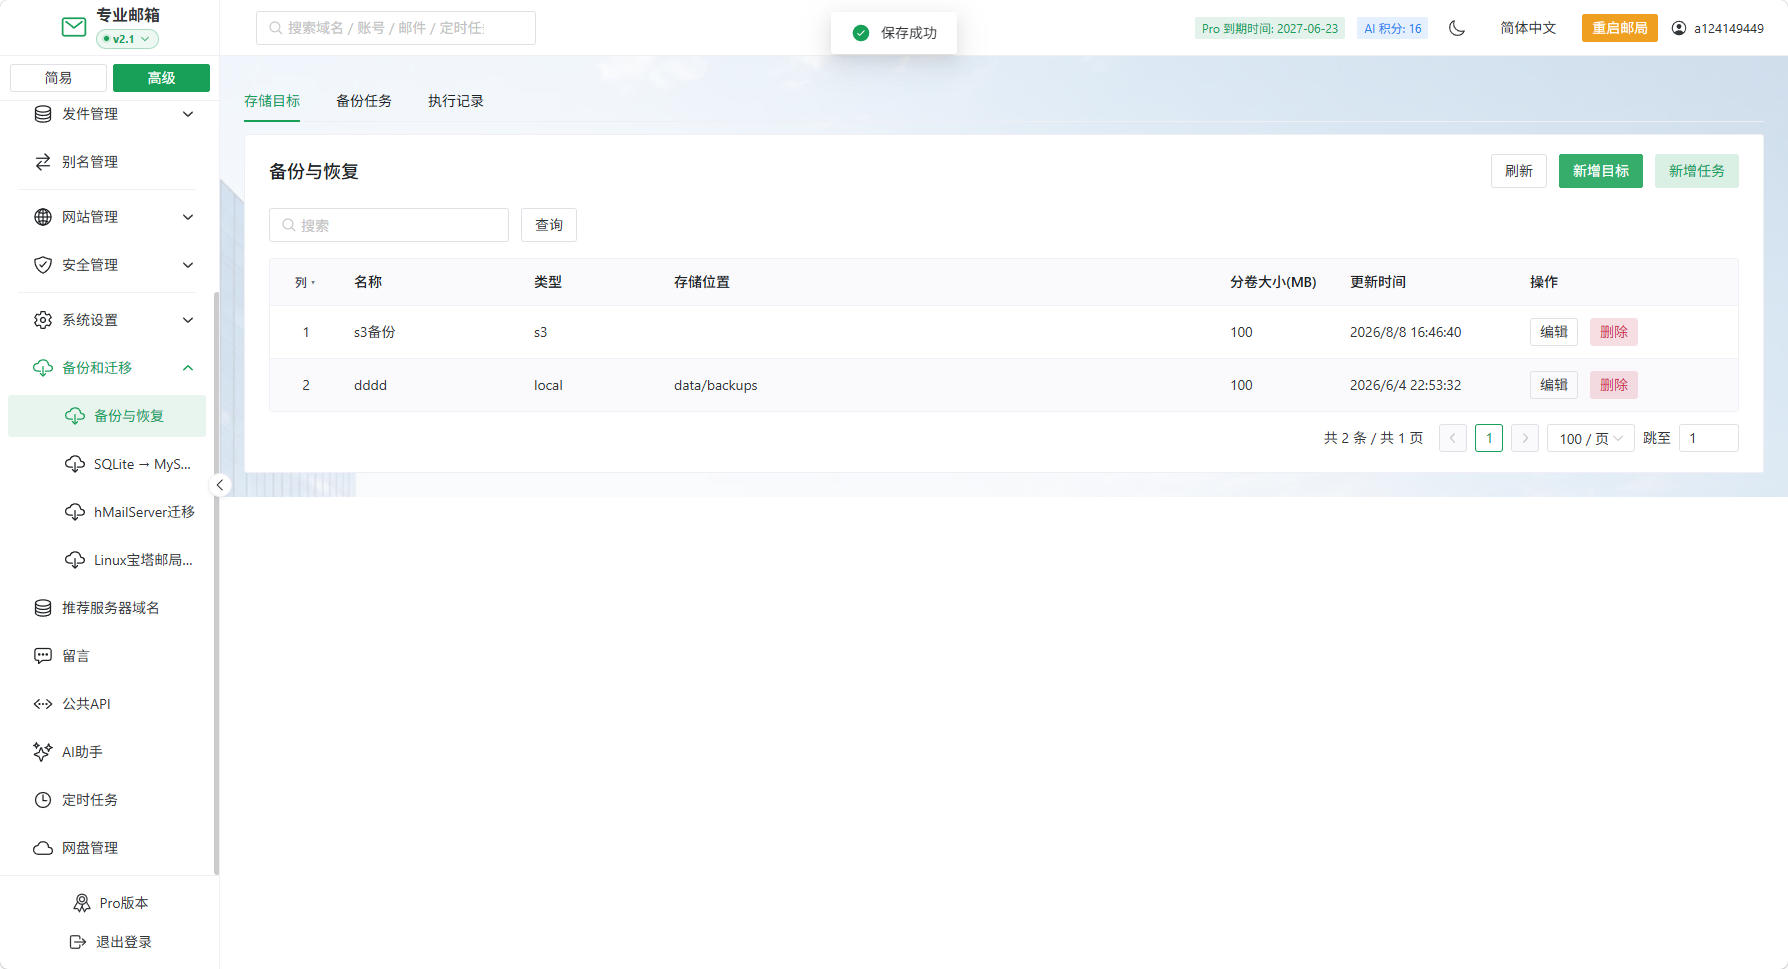Click 删除 for s3备份 row
This screenshot has width=1788, height=969.
pos(1614,332)
